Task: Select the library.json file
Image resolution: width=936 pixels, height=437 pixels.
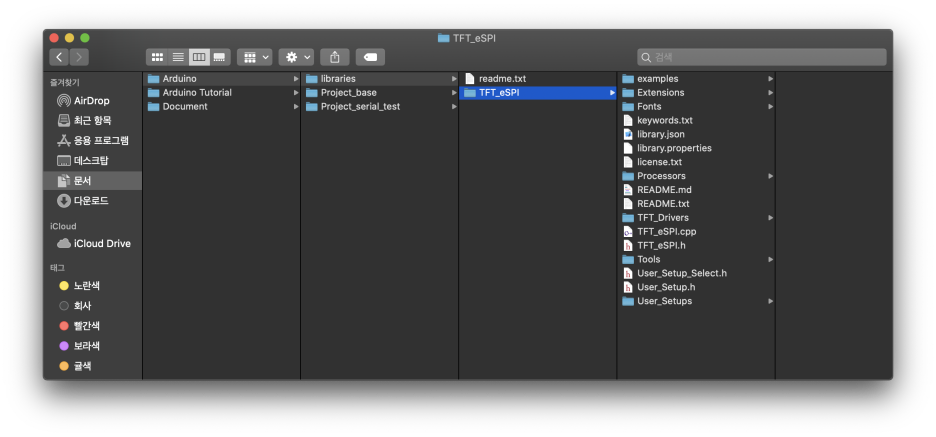Action: tap(696, 134)
